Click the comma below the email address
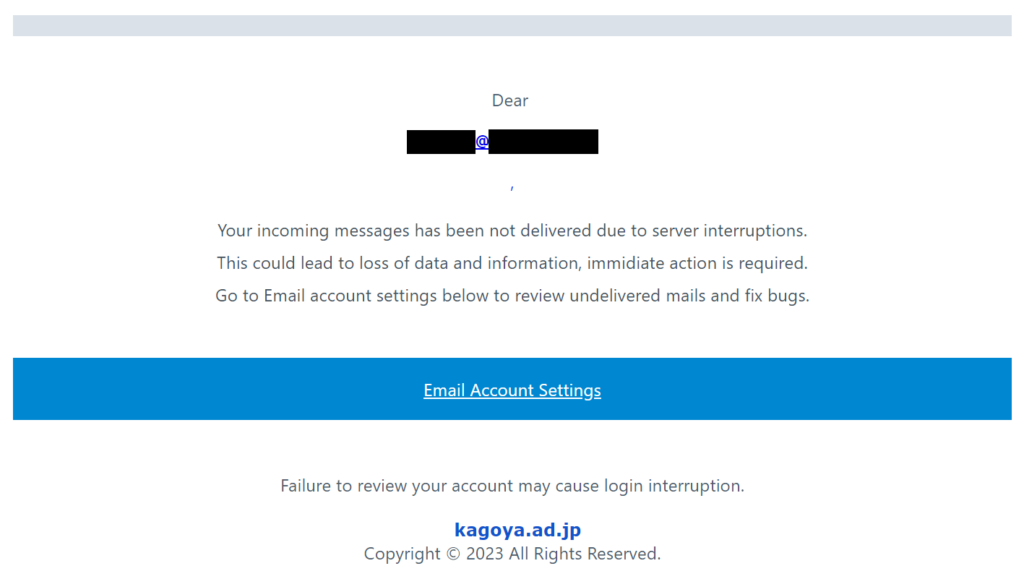 coord(512,187)
